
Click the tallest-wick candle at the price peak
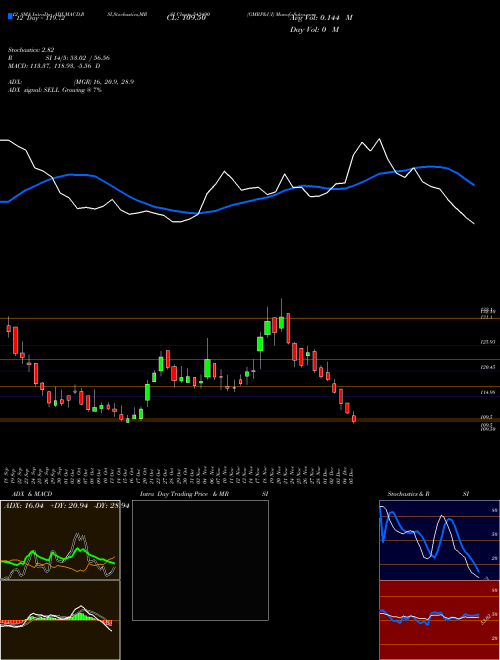click(281, 322)
